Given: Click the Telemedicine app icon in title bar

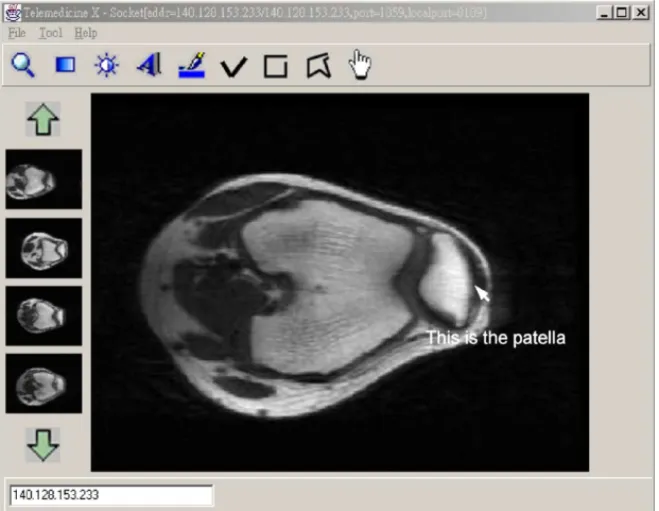Looking at the screenshot, I should (12, 12).
